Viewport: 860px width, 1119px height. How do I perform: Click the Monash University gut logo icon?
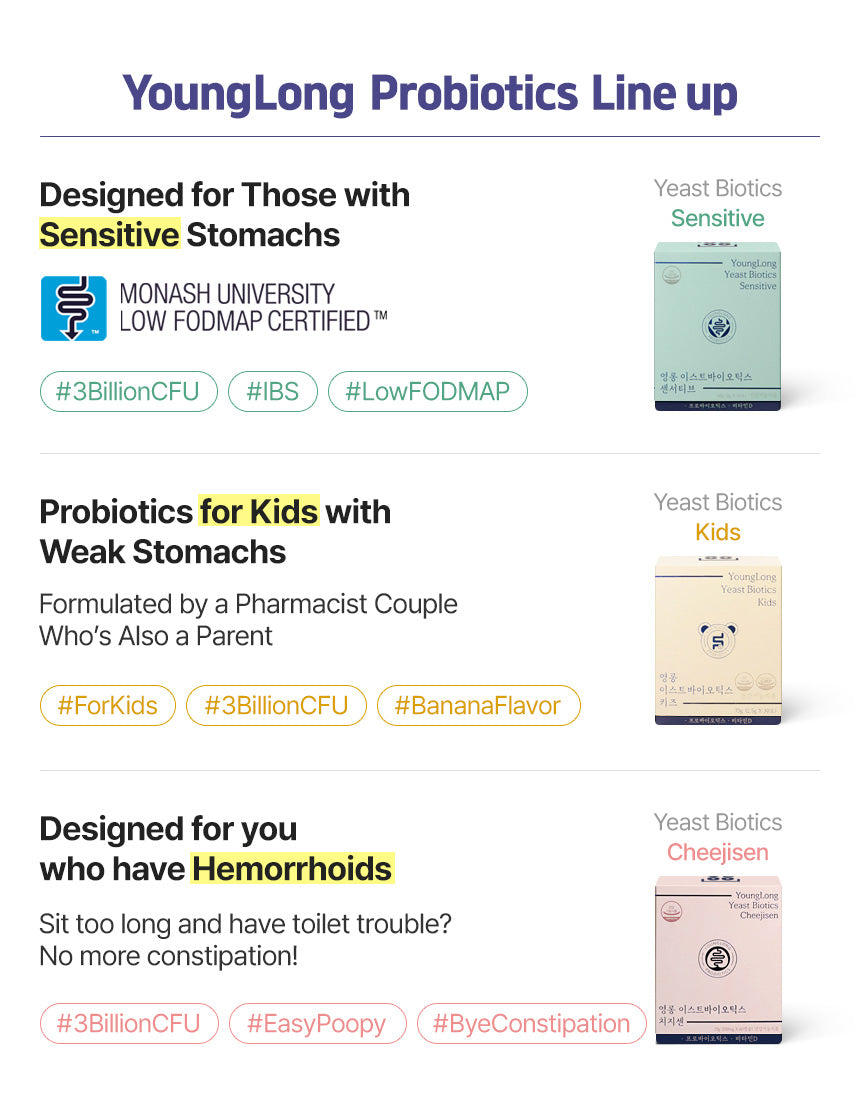(x=74, y=308)
